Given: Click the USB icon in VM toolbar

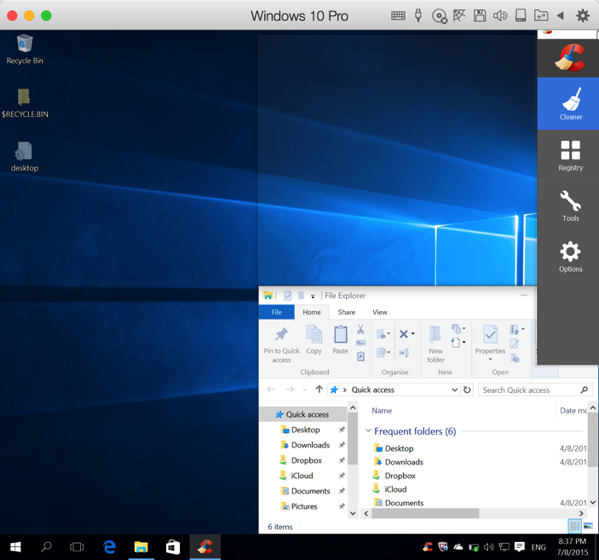Looking at the screenshot, I should 418,16.
